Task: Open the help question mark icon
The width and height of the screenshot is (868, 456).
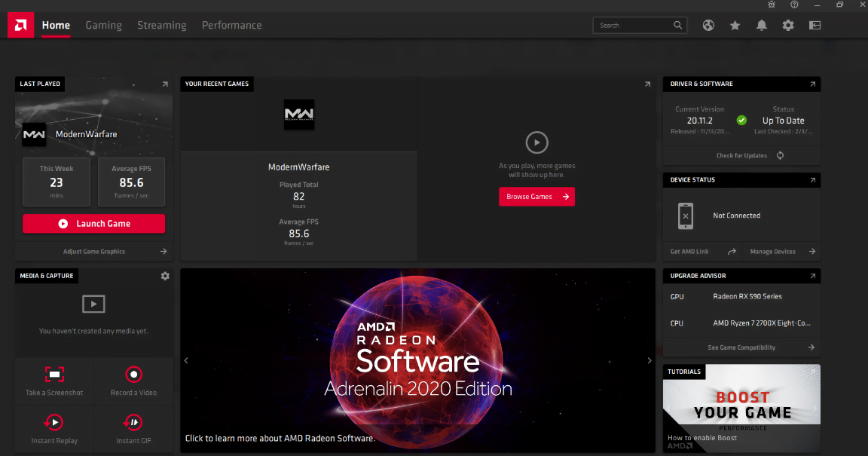Action: (x=794, y=4)
